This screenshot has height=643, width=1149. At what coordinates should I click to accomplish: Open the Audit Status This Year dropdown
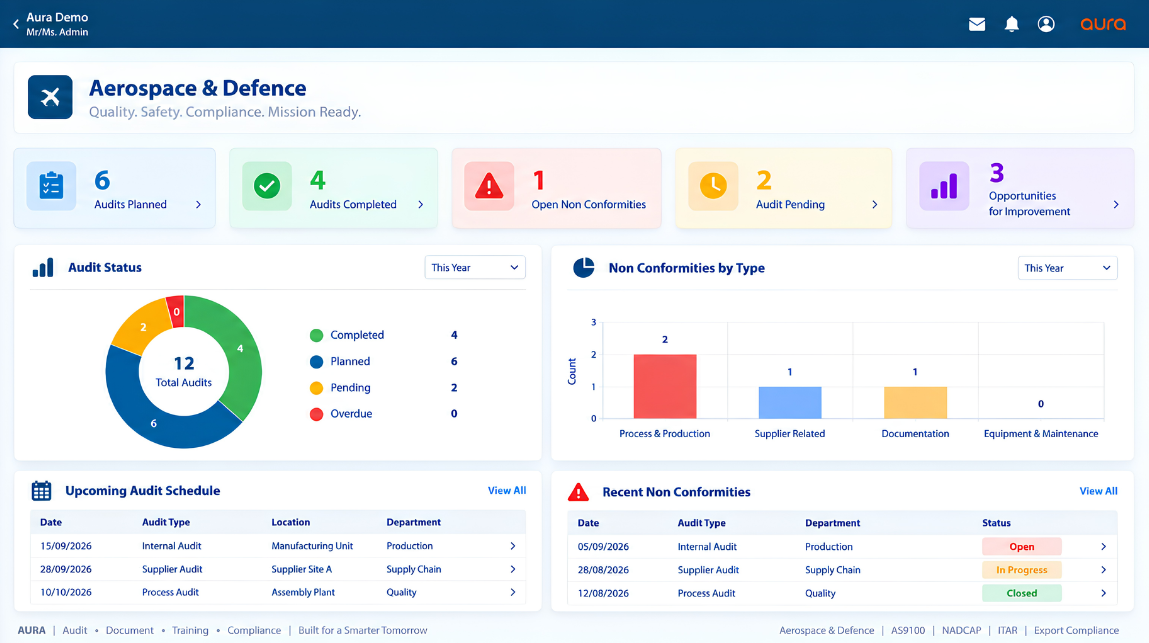tap(475, 268)
